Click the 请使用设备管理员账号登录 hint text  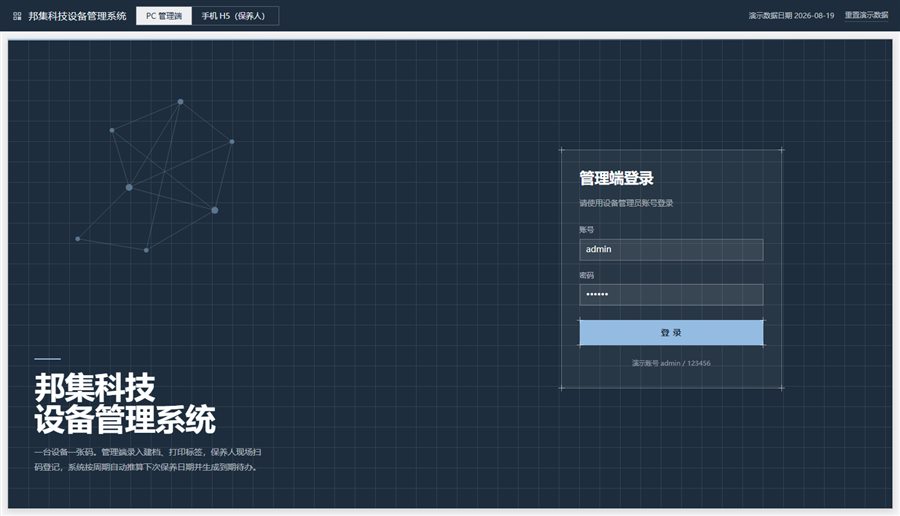click(626, 203)
